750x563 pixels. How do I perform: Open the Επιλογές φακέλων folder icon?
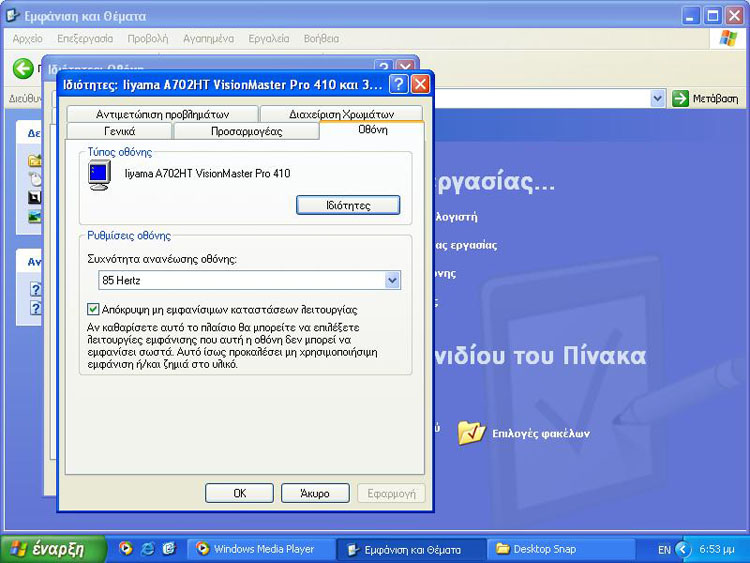click(x=471, y=432)
